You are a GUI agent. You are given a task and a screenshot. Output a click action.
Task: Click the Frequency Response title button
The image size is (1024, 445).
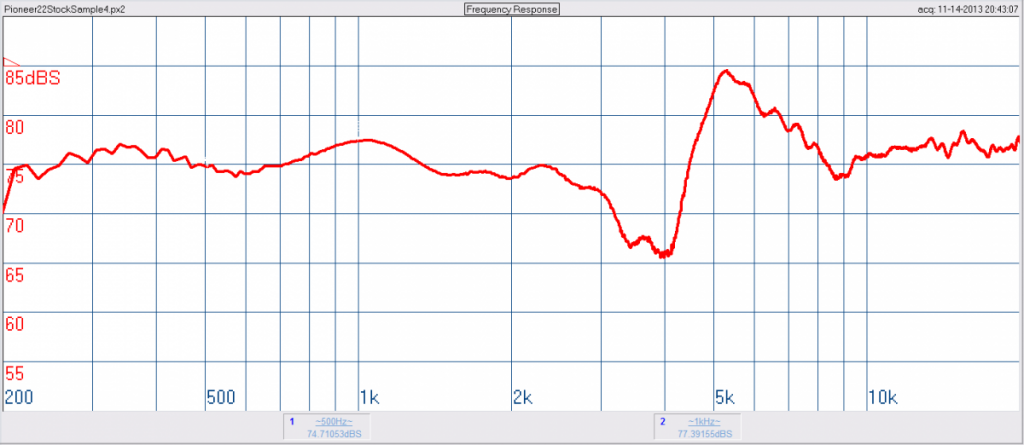511,9
